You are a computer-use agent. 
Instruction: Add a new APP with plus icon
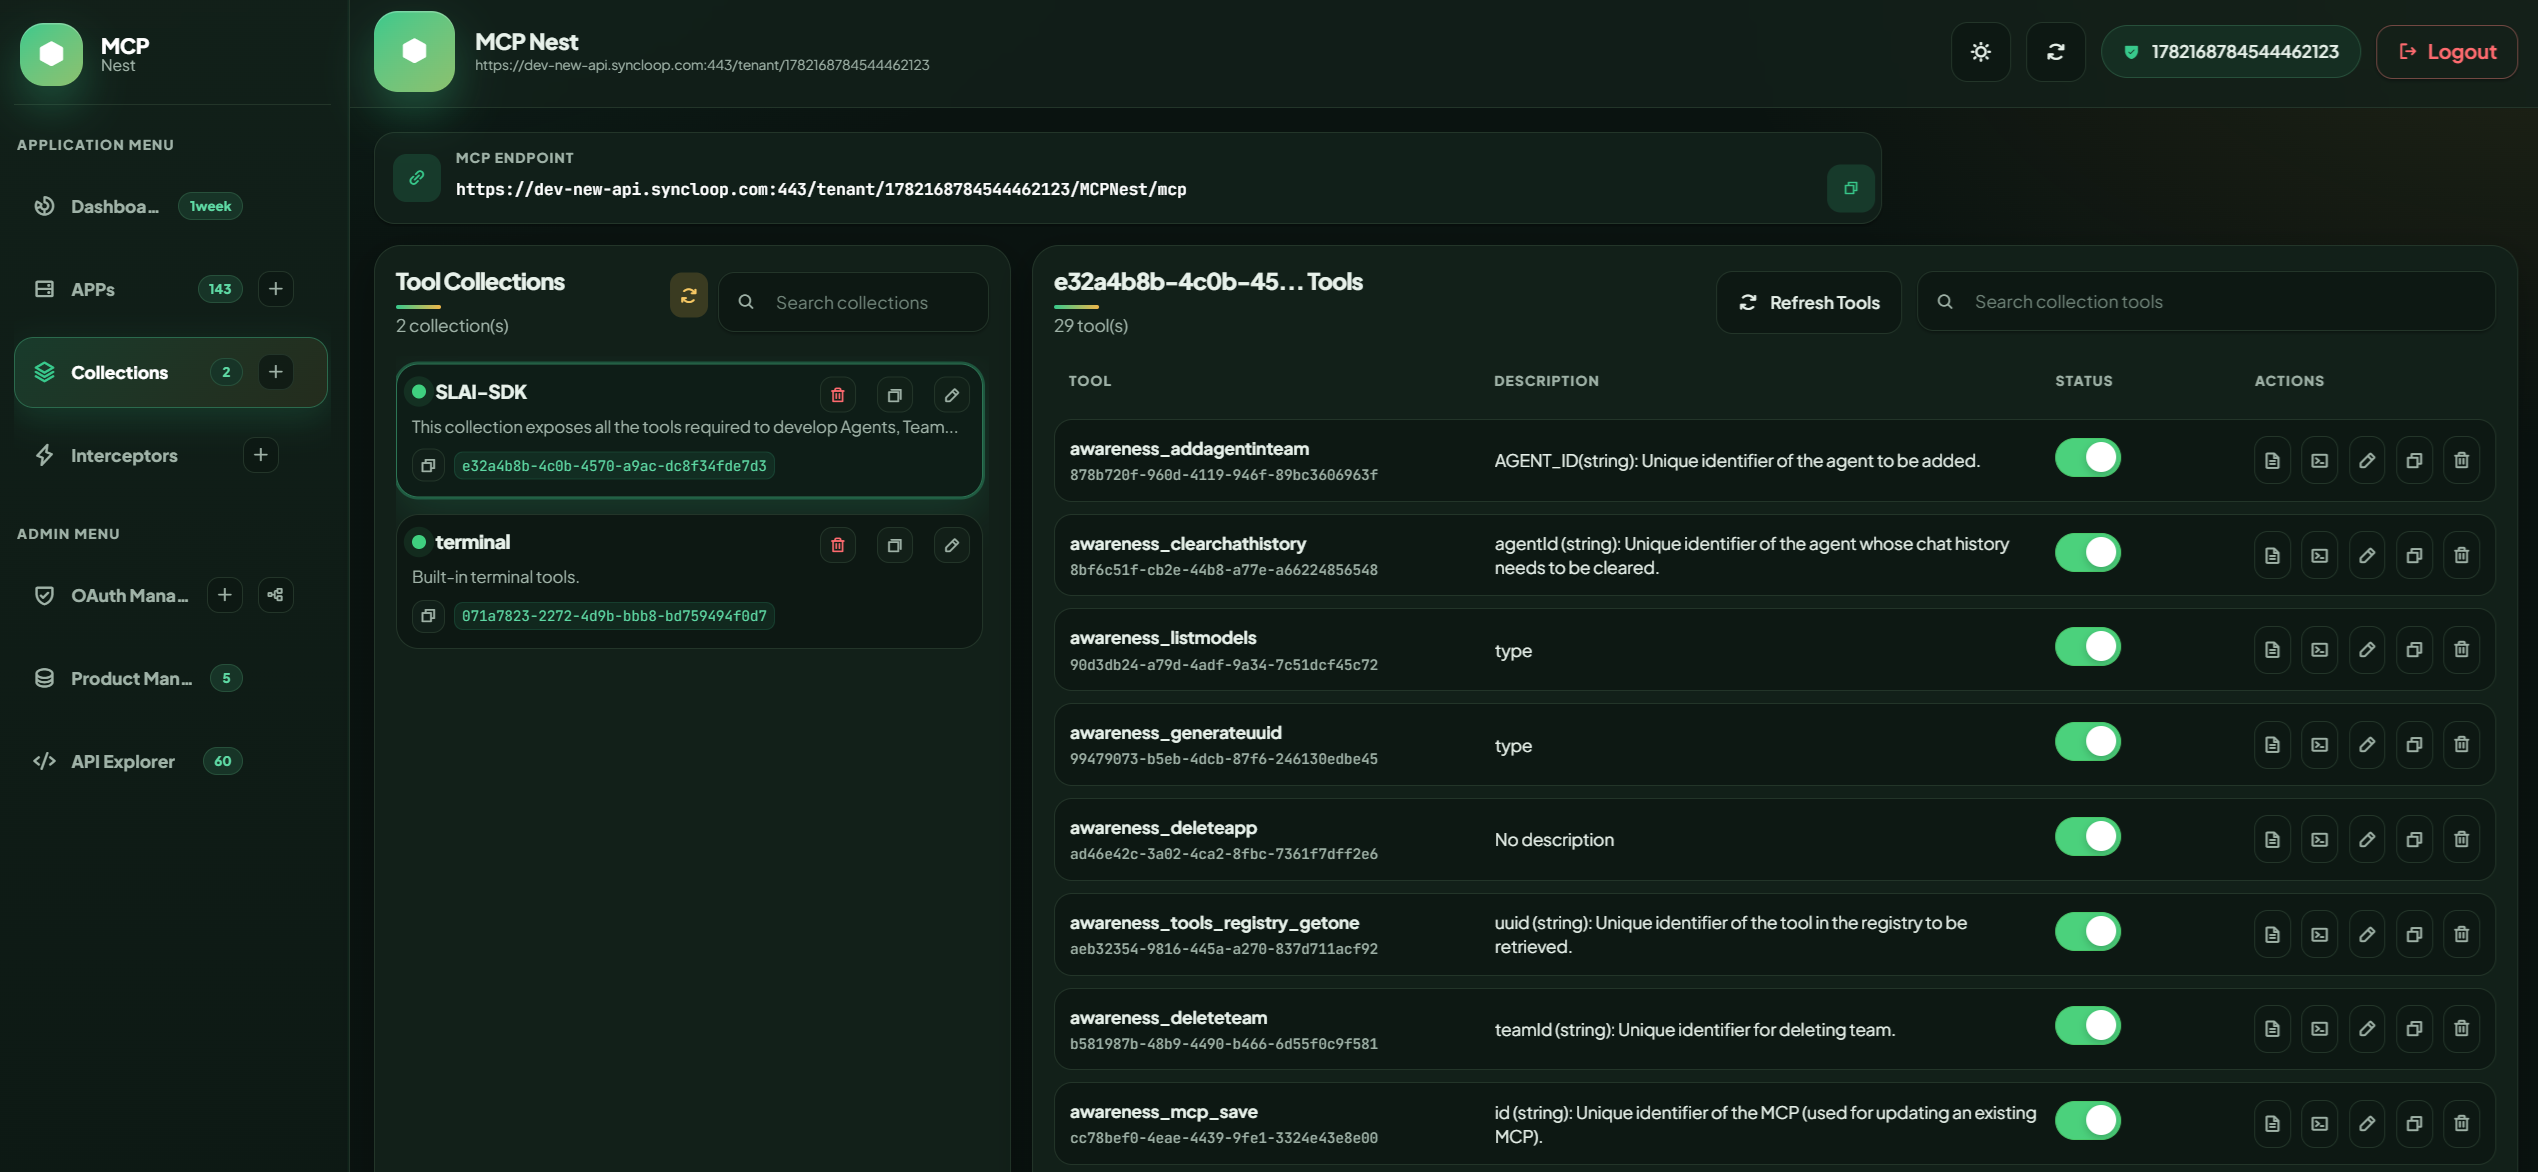275,289
